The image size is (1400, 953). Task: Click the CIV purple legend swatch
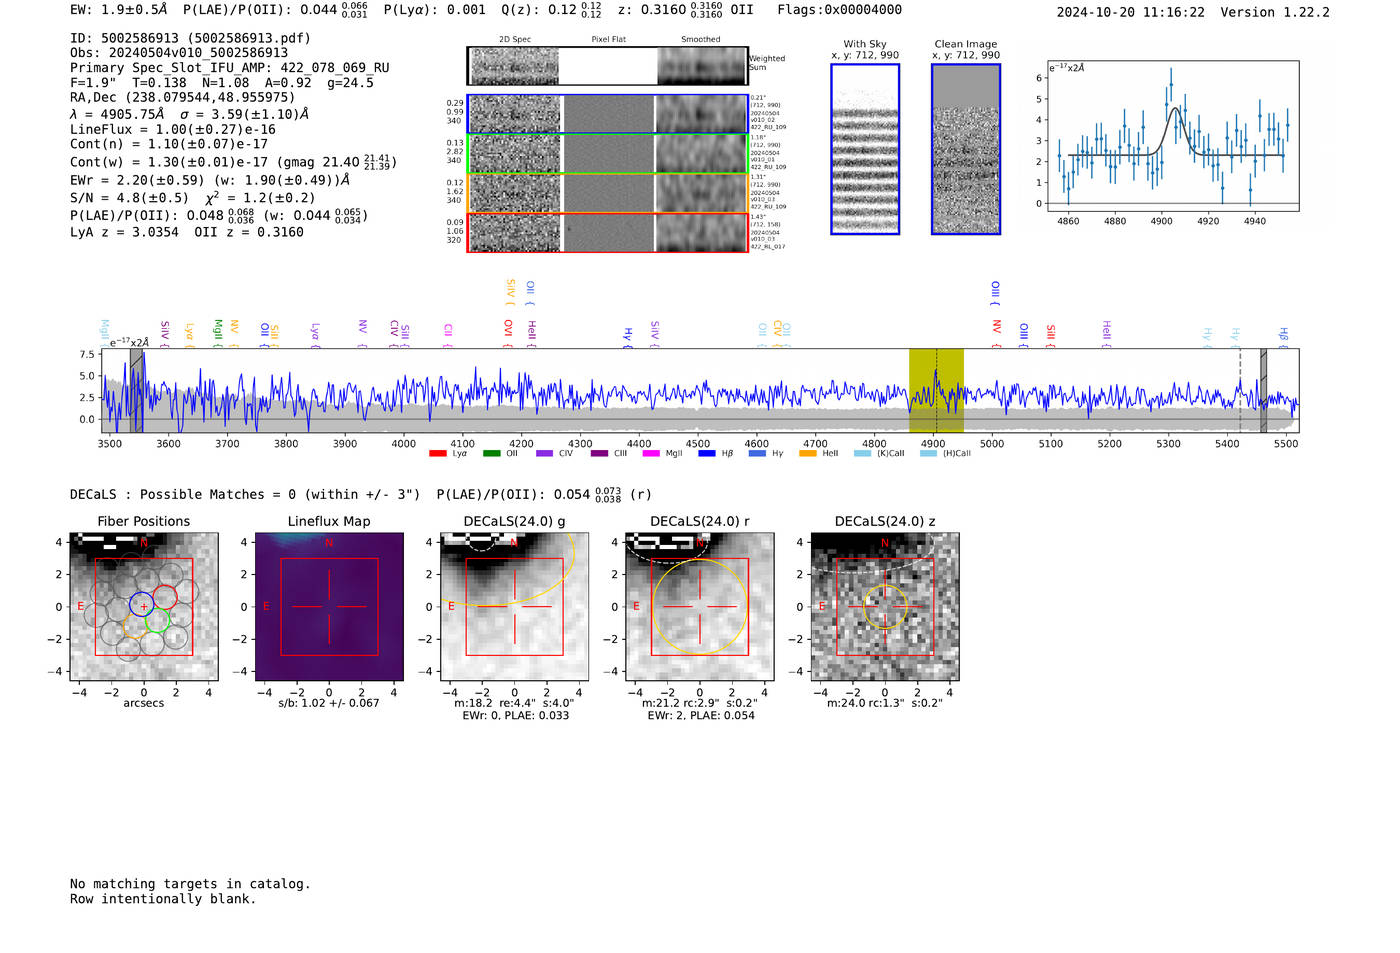(544, 453)
